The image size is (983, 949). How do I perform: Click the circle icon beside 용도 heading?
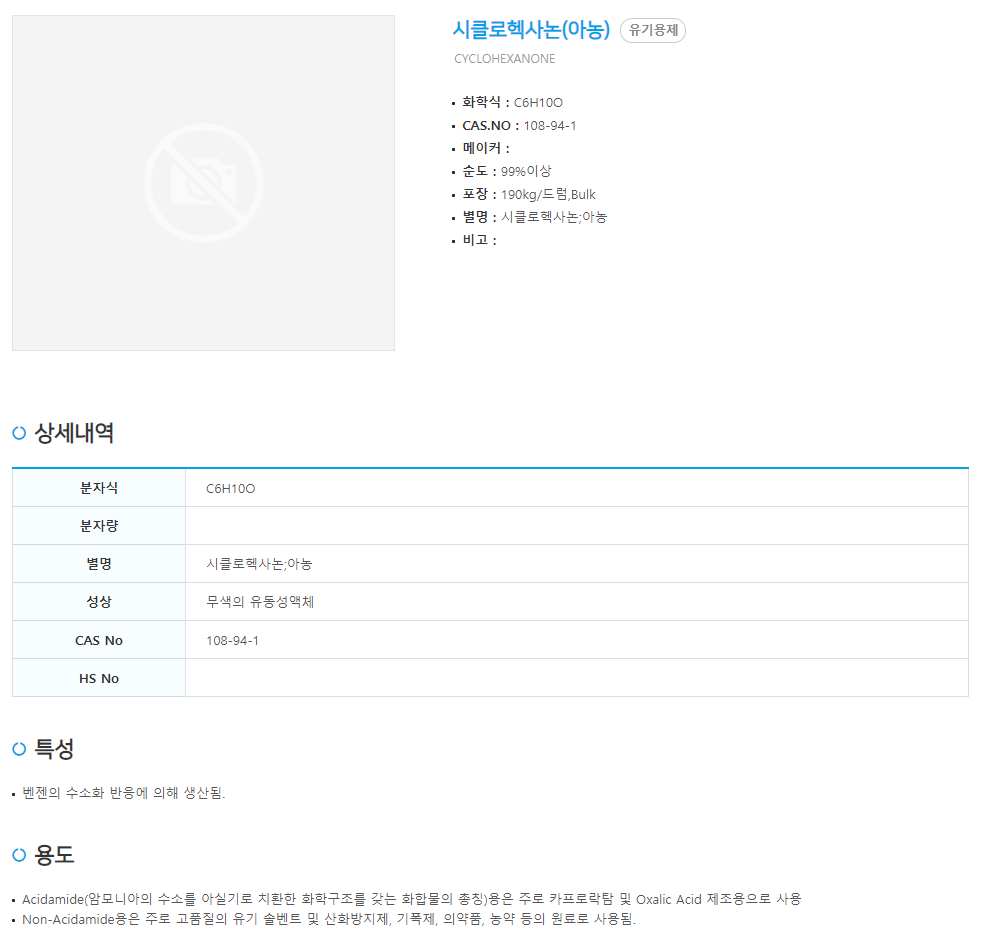19,855
